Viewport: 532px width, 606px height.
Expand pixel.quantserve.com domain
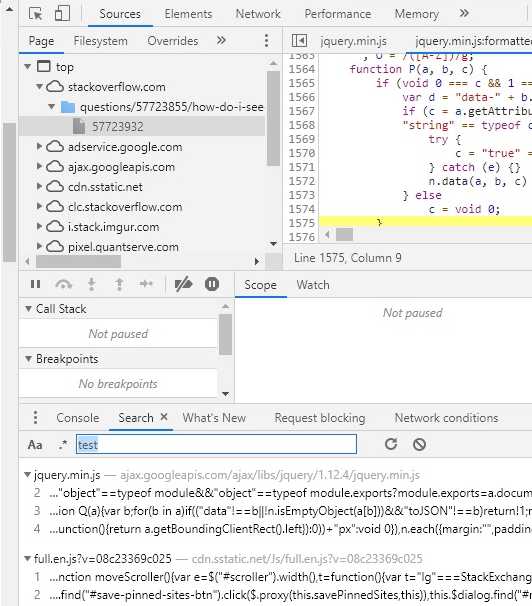39,246
